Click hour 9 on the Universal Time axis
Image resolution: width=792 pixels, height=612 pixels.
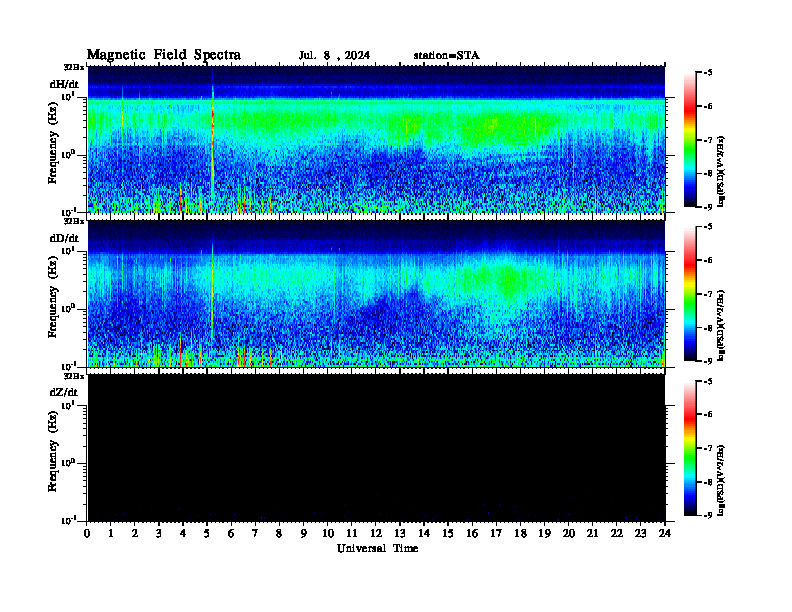coord(304,534)
